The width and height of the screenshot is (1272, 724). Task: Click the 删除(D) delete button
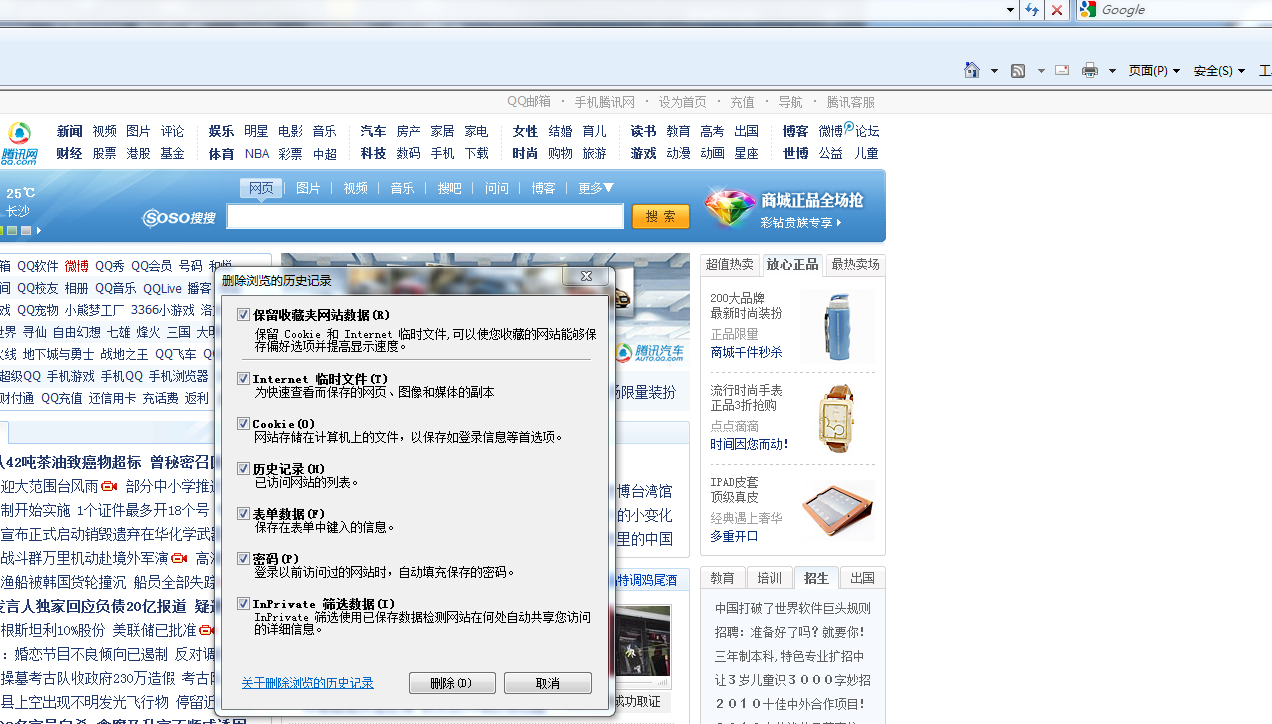[452, 683]
